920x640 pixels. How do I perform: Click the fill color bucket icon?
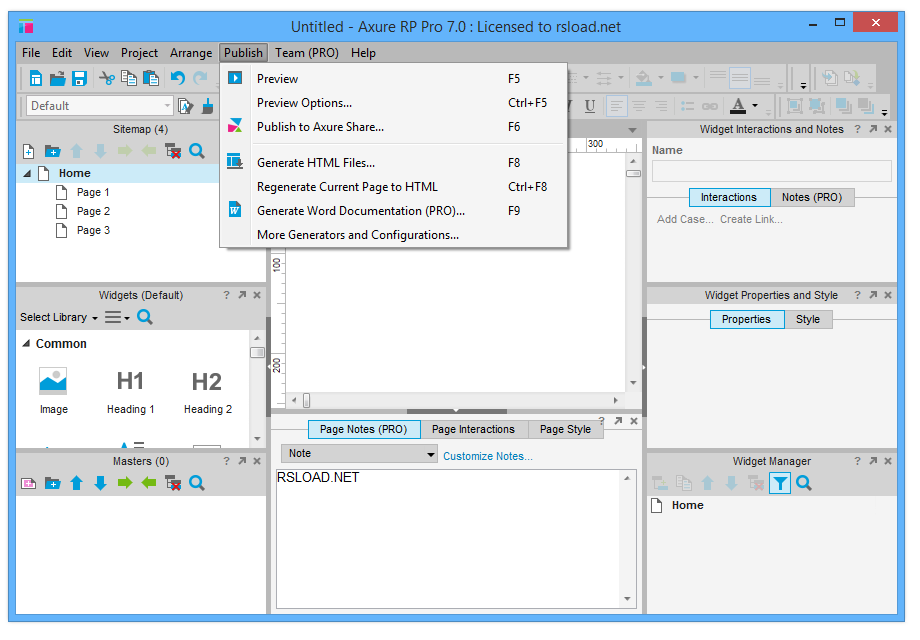point(644,78)
